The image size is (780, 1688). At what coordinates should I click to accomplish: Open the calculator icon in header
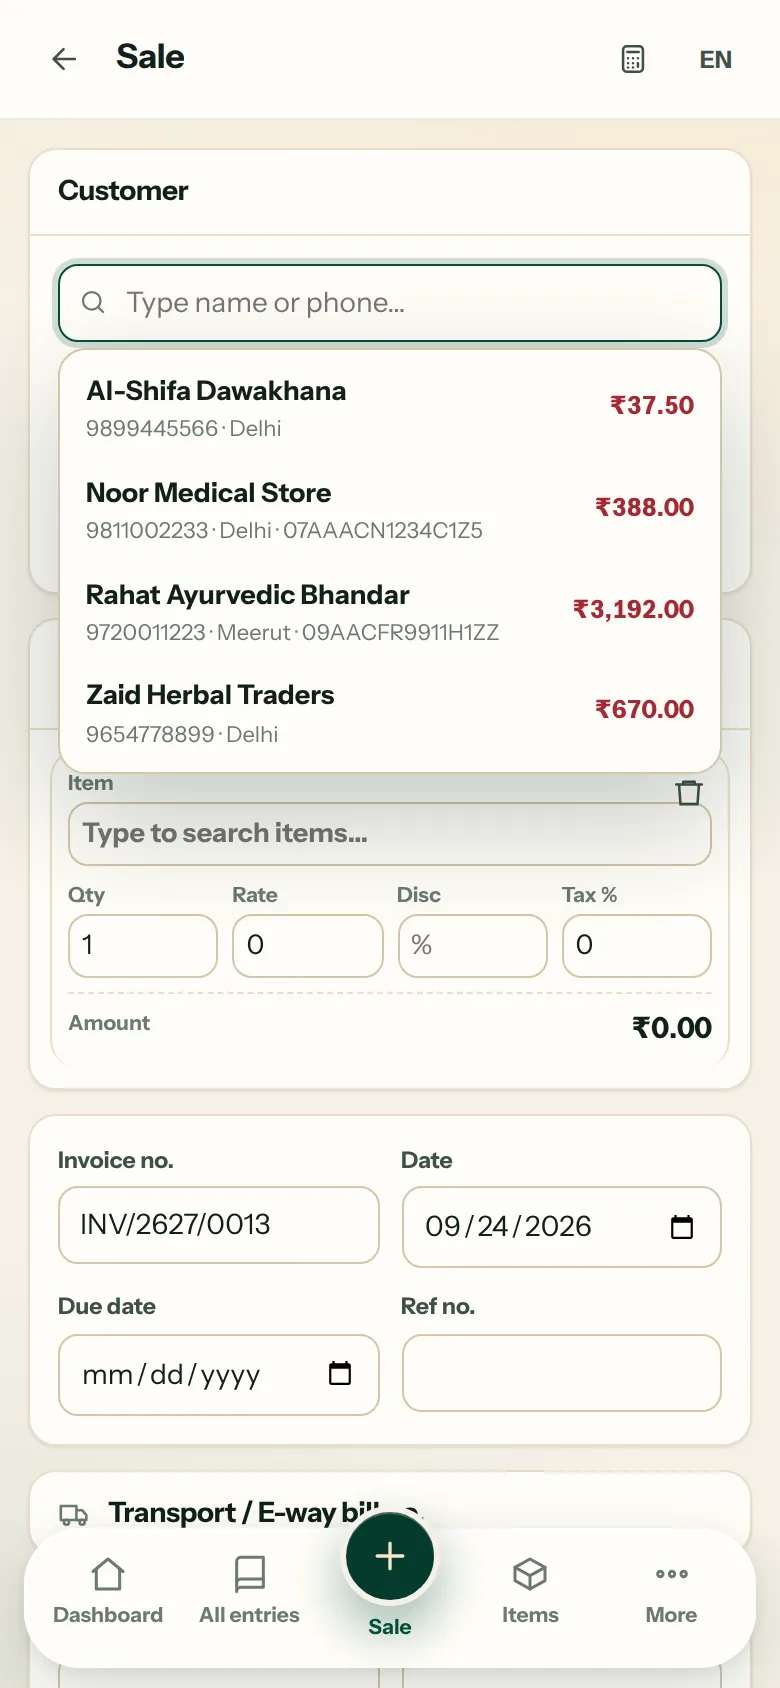pos(633,59)
